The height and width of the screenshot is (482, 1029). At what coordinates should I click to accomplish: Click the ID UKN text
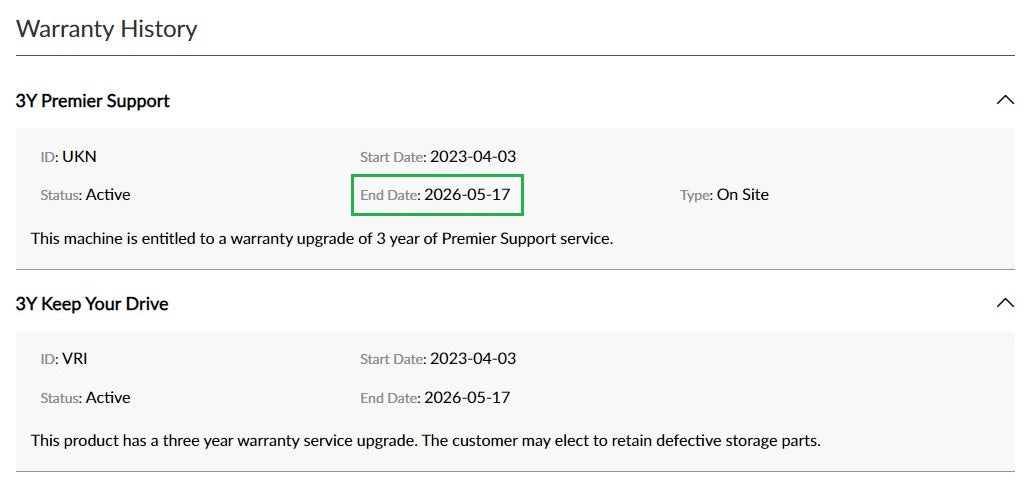click(68, 157)
